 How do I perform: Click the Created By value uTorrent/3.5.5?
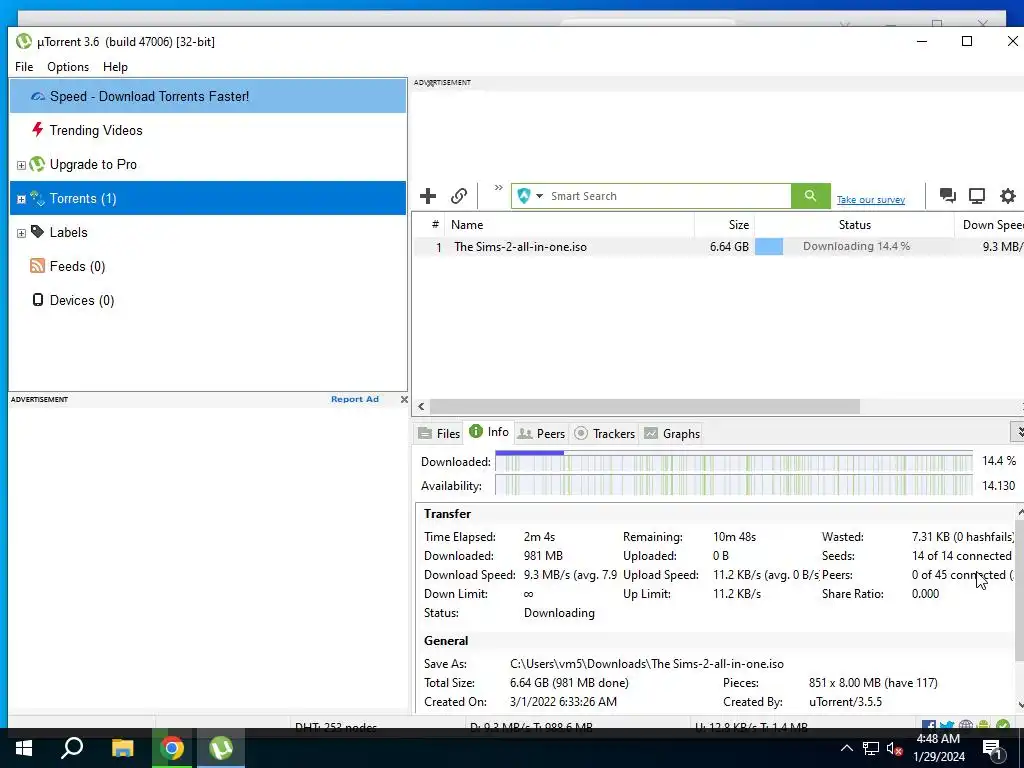tap(845, 701)
